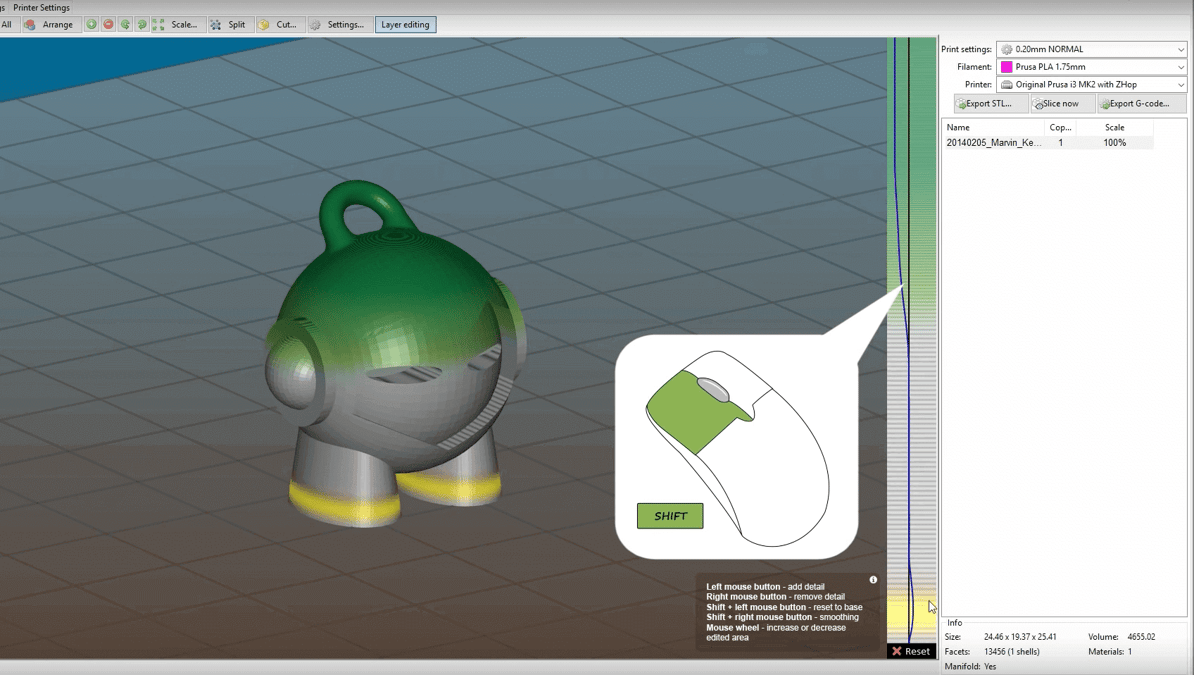Remove a copy using the red minus icon

[107, 24]
